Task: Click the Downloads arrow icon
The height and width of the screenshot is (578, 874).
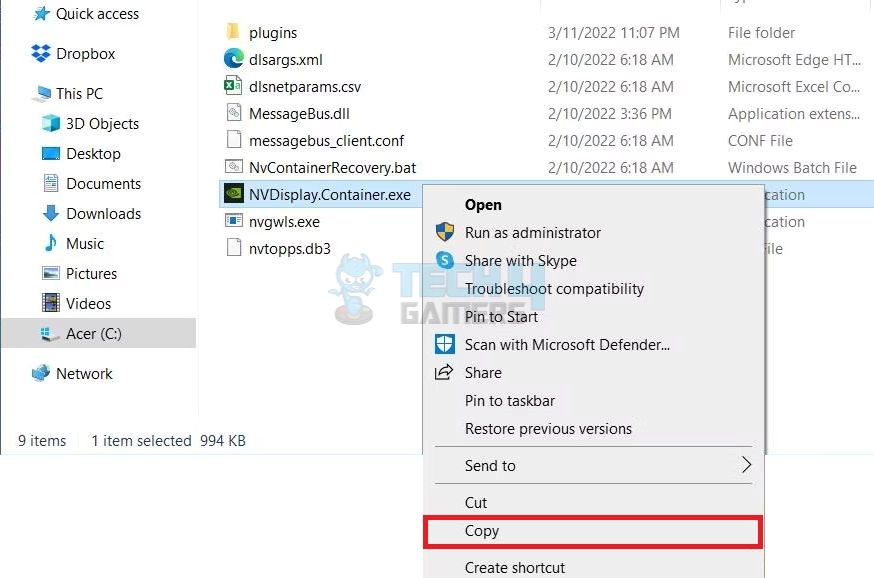Action: coord(51,213)
